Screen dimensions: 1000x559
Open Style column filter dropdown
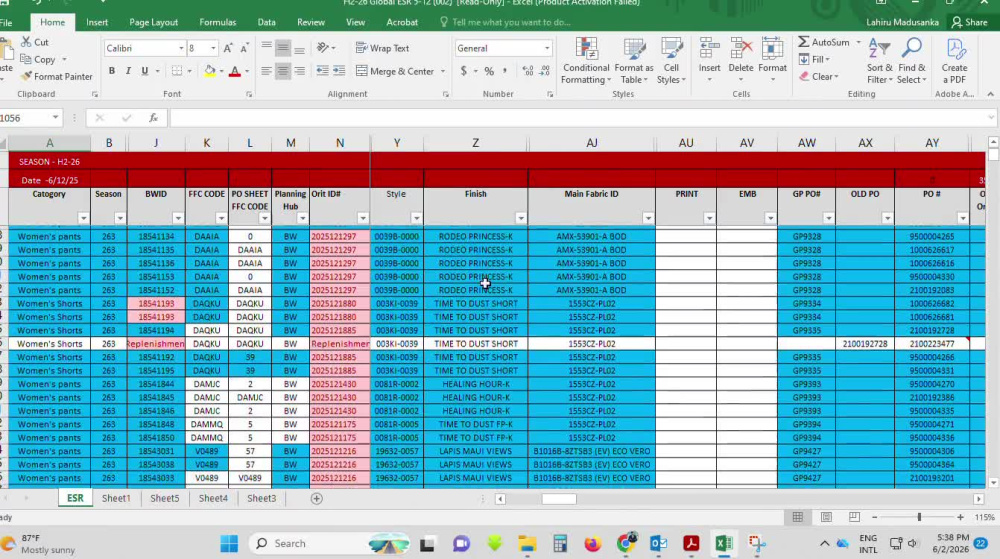coord(416,219)
